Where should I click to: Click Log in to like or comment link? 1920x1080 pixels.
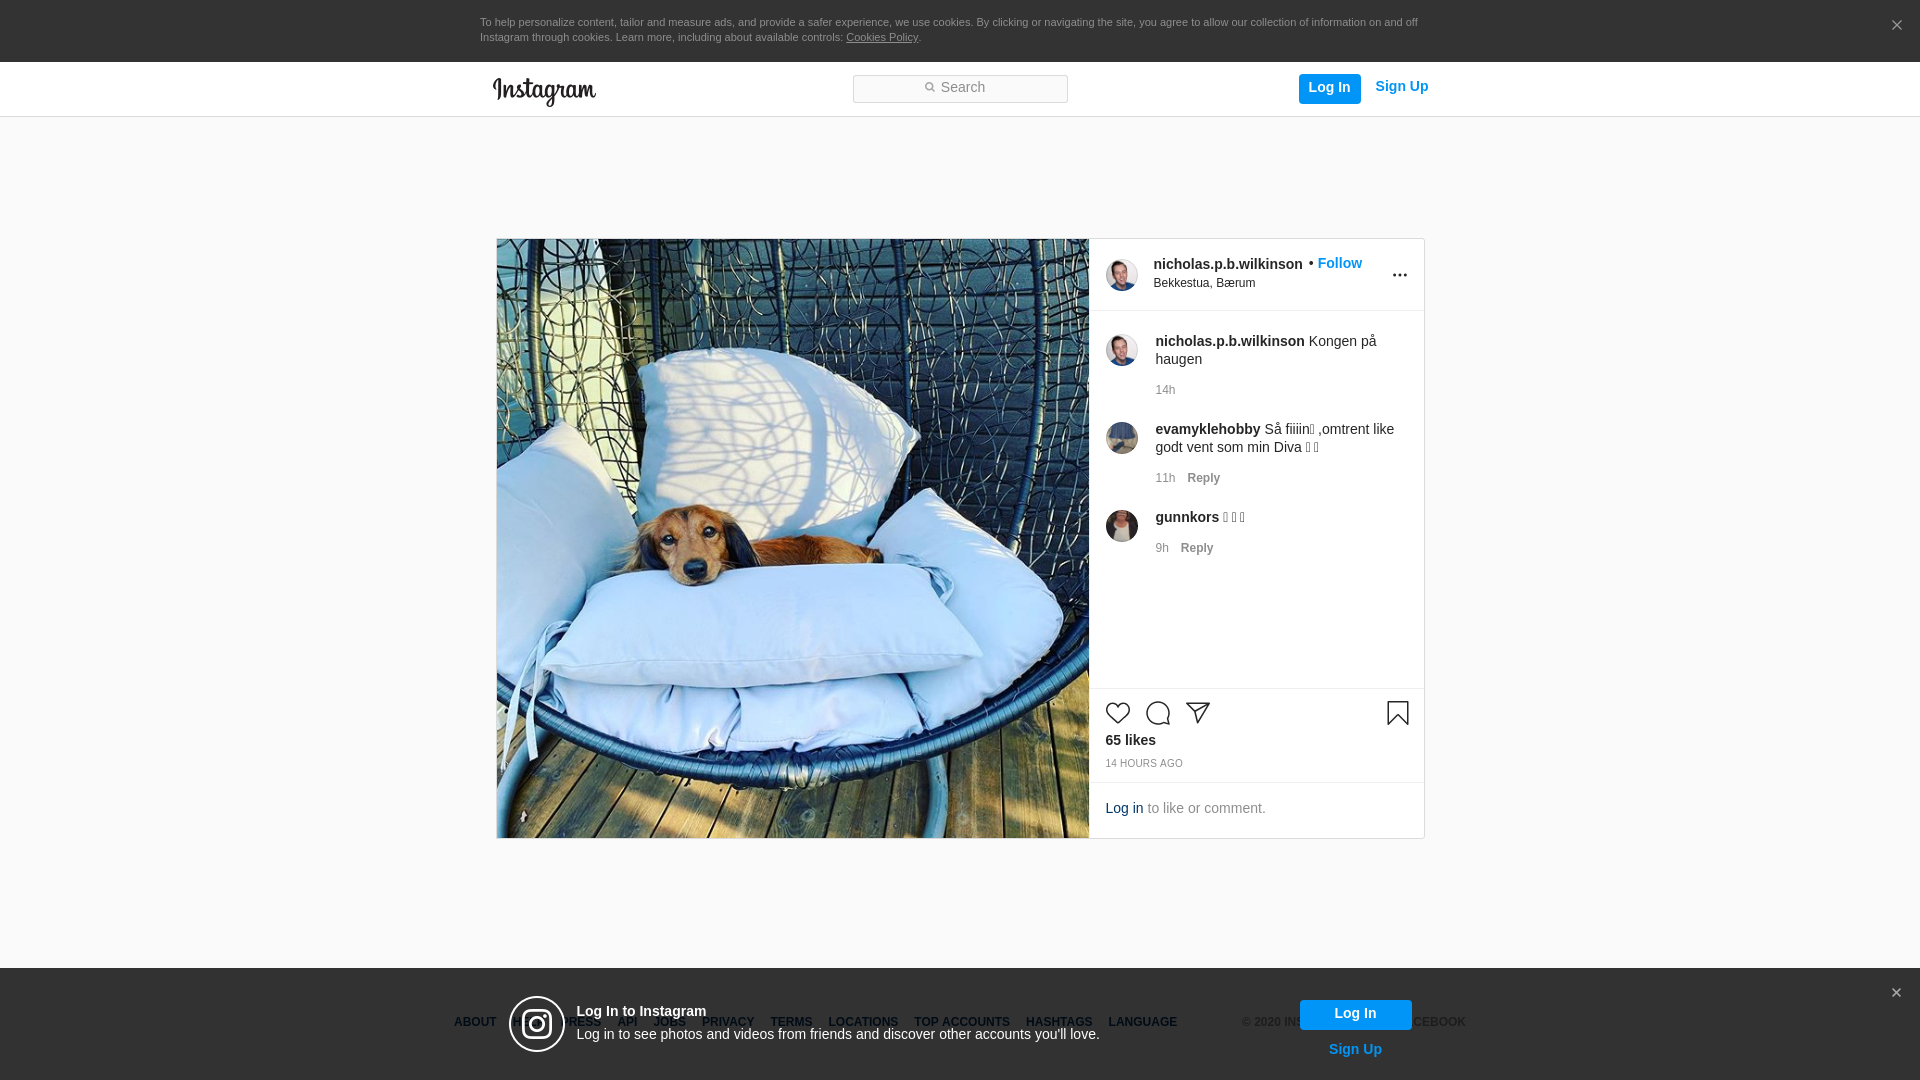pos(1124,808)
